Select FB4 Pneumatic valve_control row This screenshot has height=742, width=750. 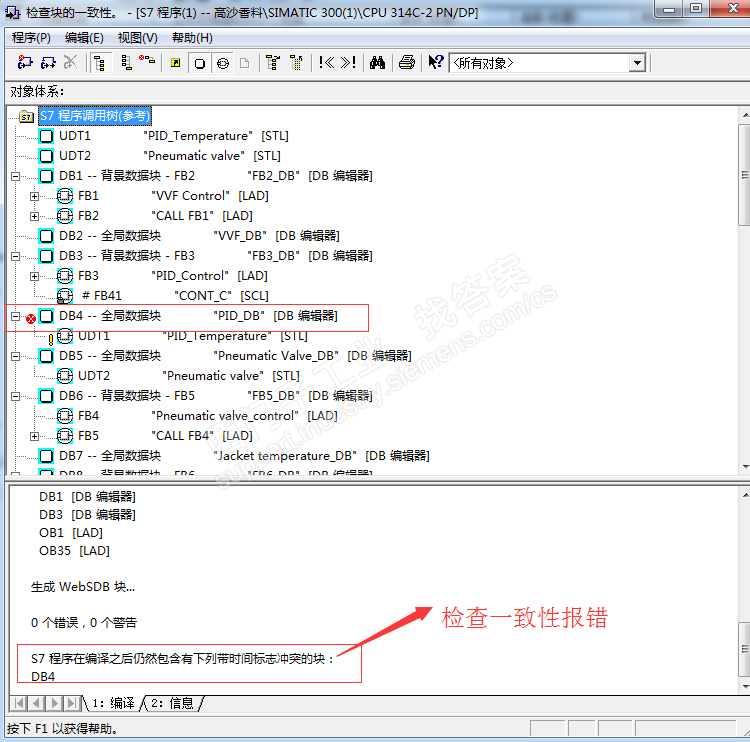coord(208,416)
